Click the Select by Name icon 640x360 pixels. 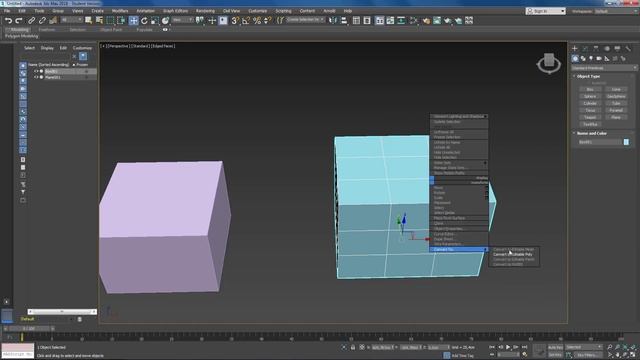[x=99, y=20]
